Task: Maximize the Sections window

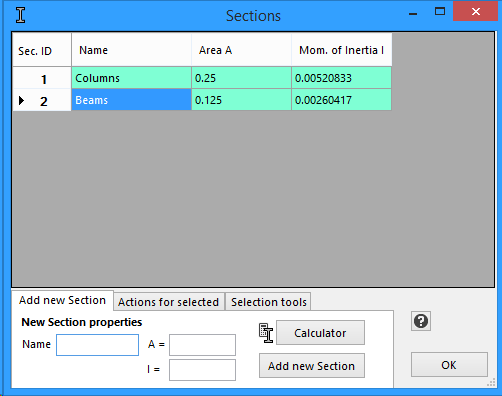Action: coord(440,12)
